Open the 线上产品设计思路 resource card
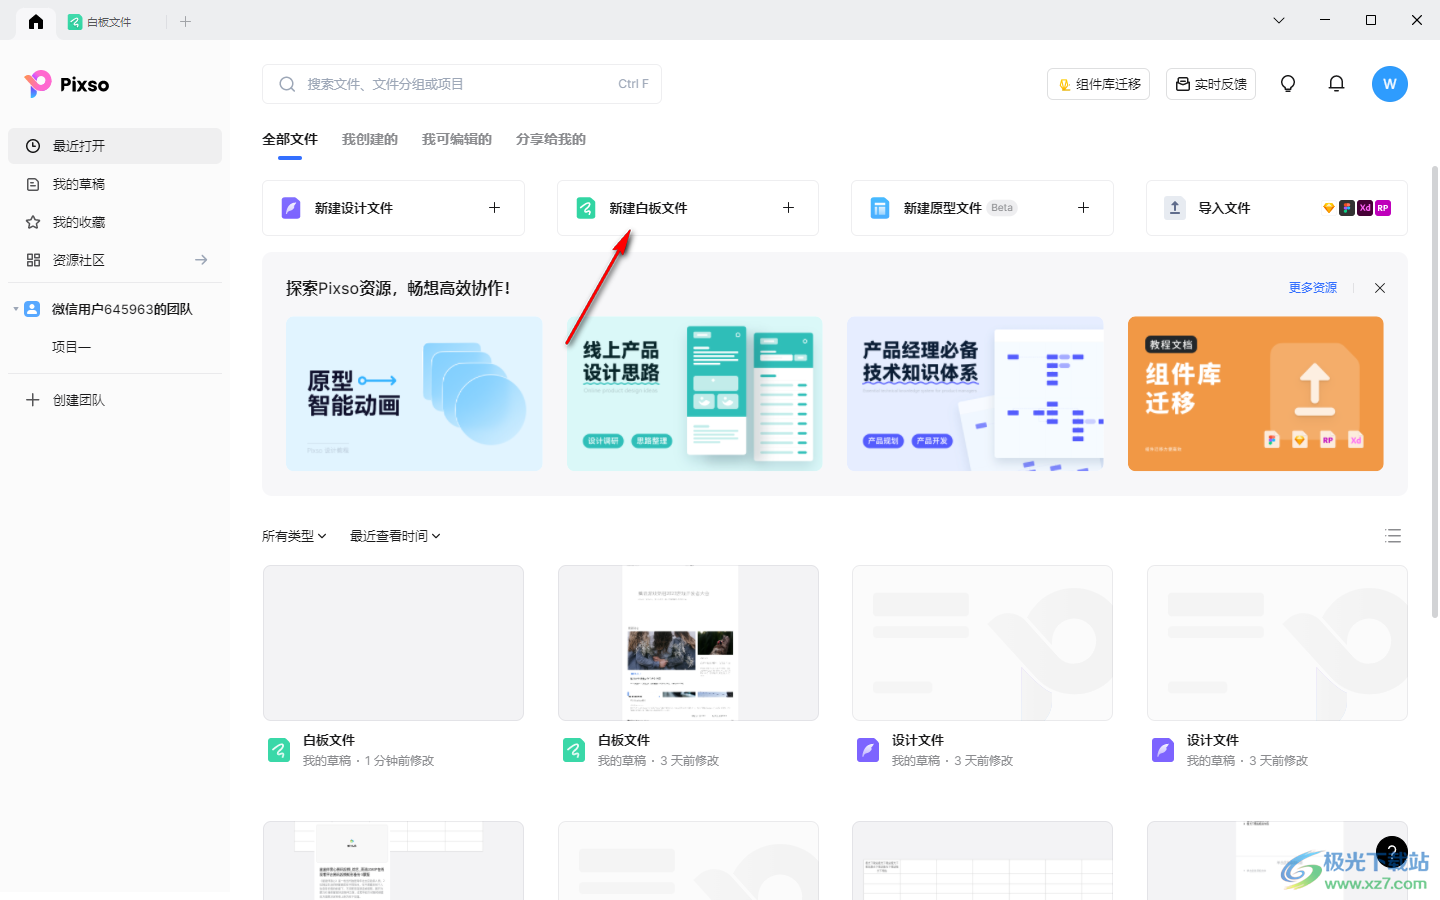This screenshot has height=900, width=1440. tap(695, 394)
